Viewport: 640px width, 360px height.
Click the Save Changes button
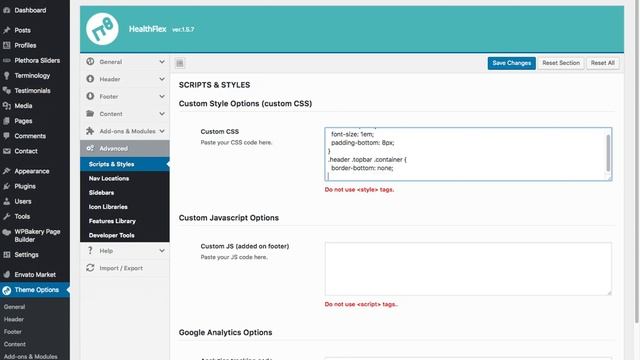[511, 63]
